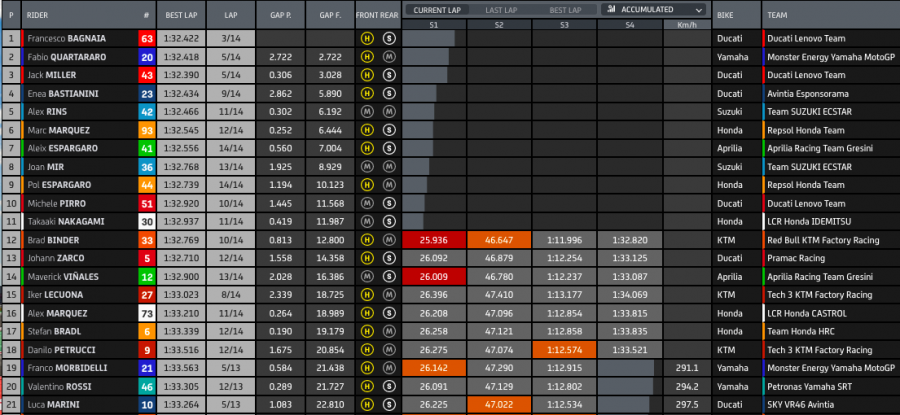Click Zarco's medium front tyre icon
Viewport: 900px width, 415px height.
[367, 258]
